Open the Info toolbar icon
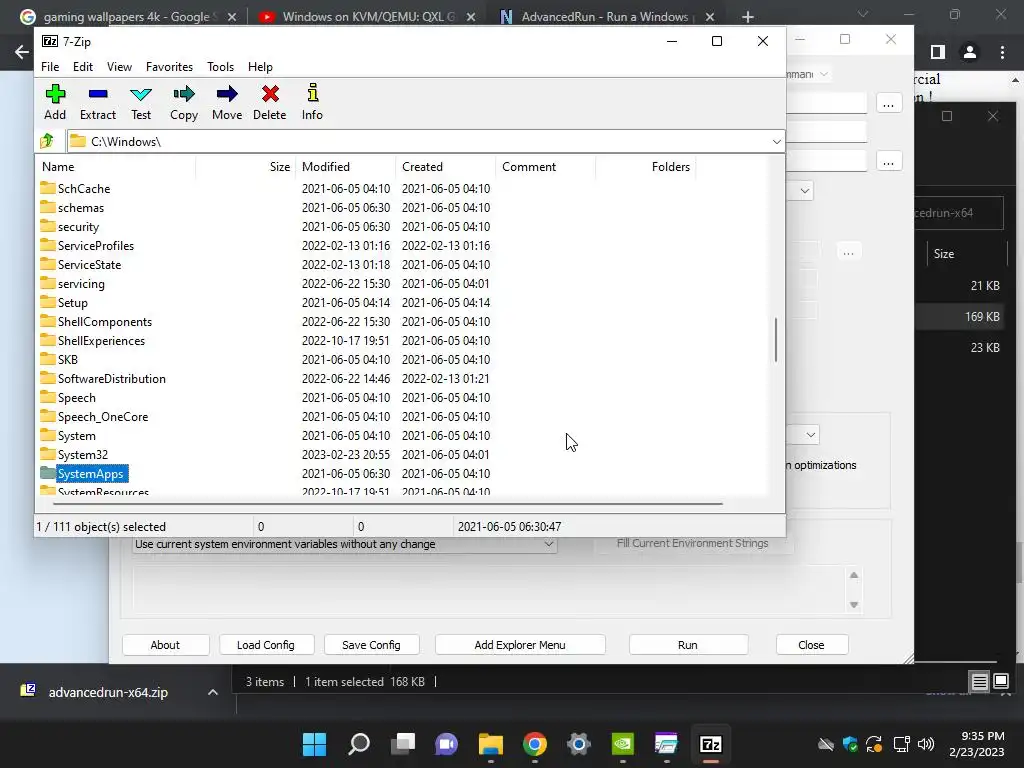The image size is (1024, 768). pos(312,102)
